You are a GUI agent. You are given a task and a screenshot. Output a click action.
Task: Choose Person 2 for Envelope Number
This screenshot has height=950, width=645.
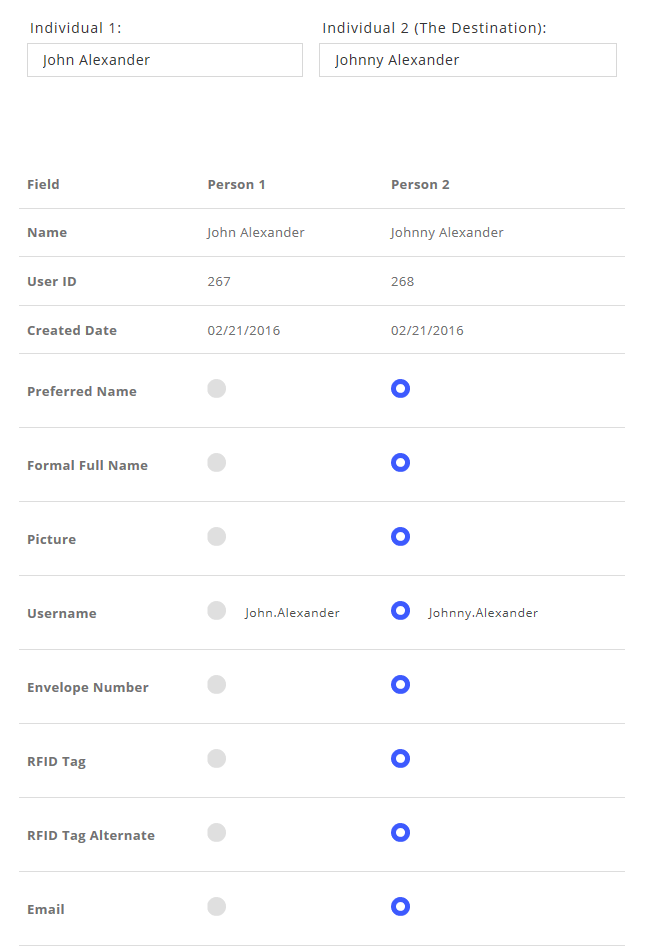point(400,685)
